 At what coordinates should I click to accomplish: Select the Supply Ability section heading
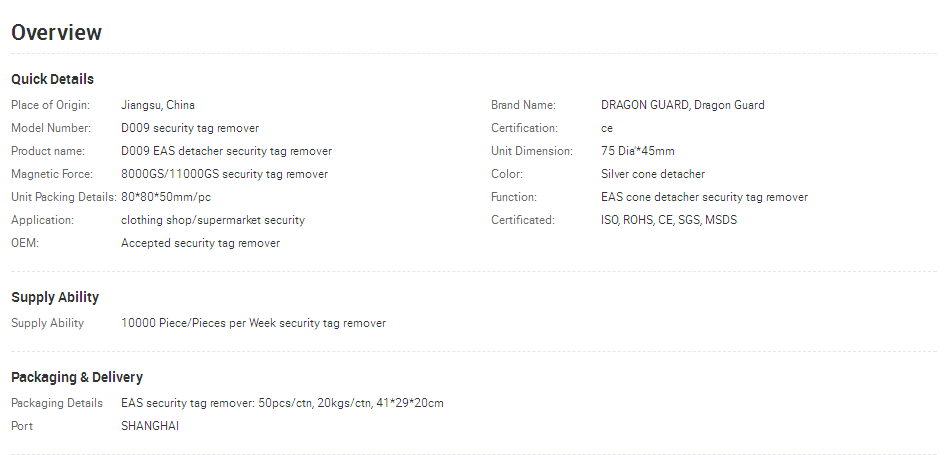[55, 297]
